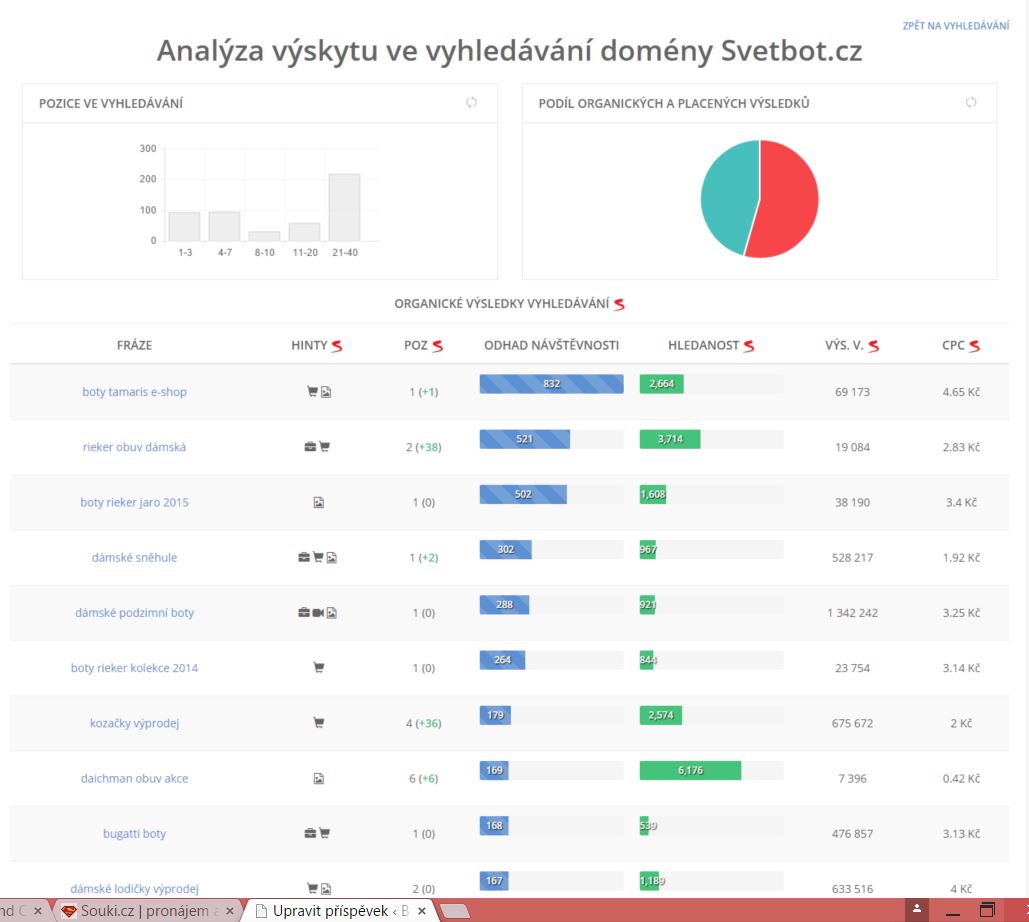Image resolution: width=1029 pixels, height=922 pixels.
Task: Refresh the Podíl organických a placených výsledků panel
Action: point(971,102)
